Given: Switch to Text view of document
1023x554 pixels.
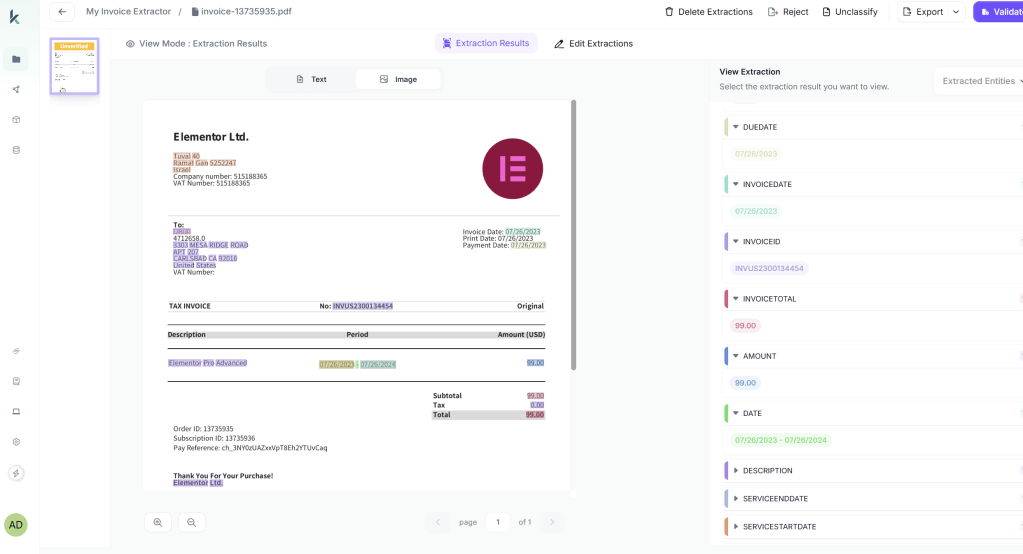Looking at the screenshot, I should (x=311, y=79).
